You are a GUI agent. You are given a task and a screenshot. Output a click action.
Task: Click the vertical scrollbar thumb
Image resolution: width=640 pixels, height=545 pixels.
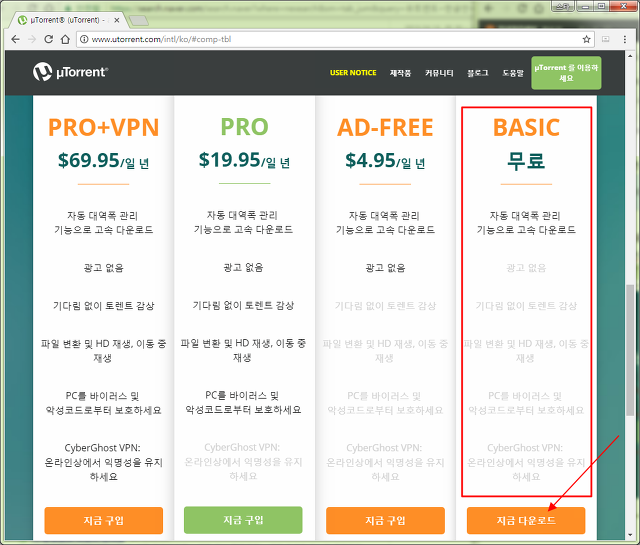[x=631, y=350]
